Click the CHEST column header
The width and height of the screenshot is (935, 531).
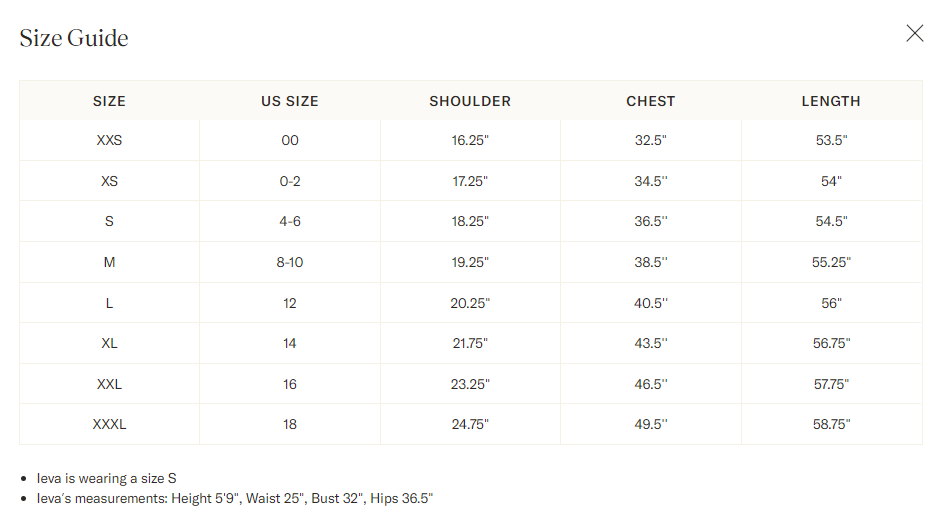[651, 101]
